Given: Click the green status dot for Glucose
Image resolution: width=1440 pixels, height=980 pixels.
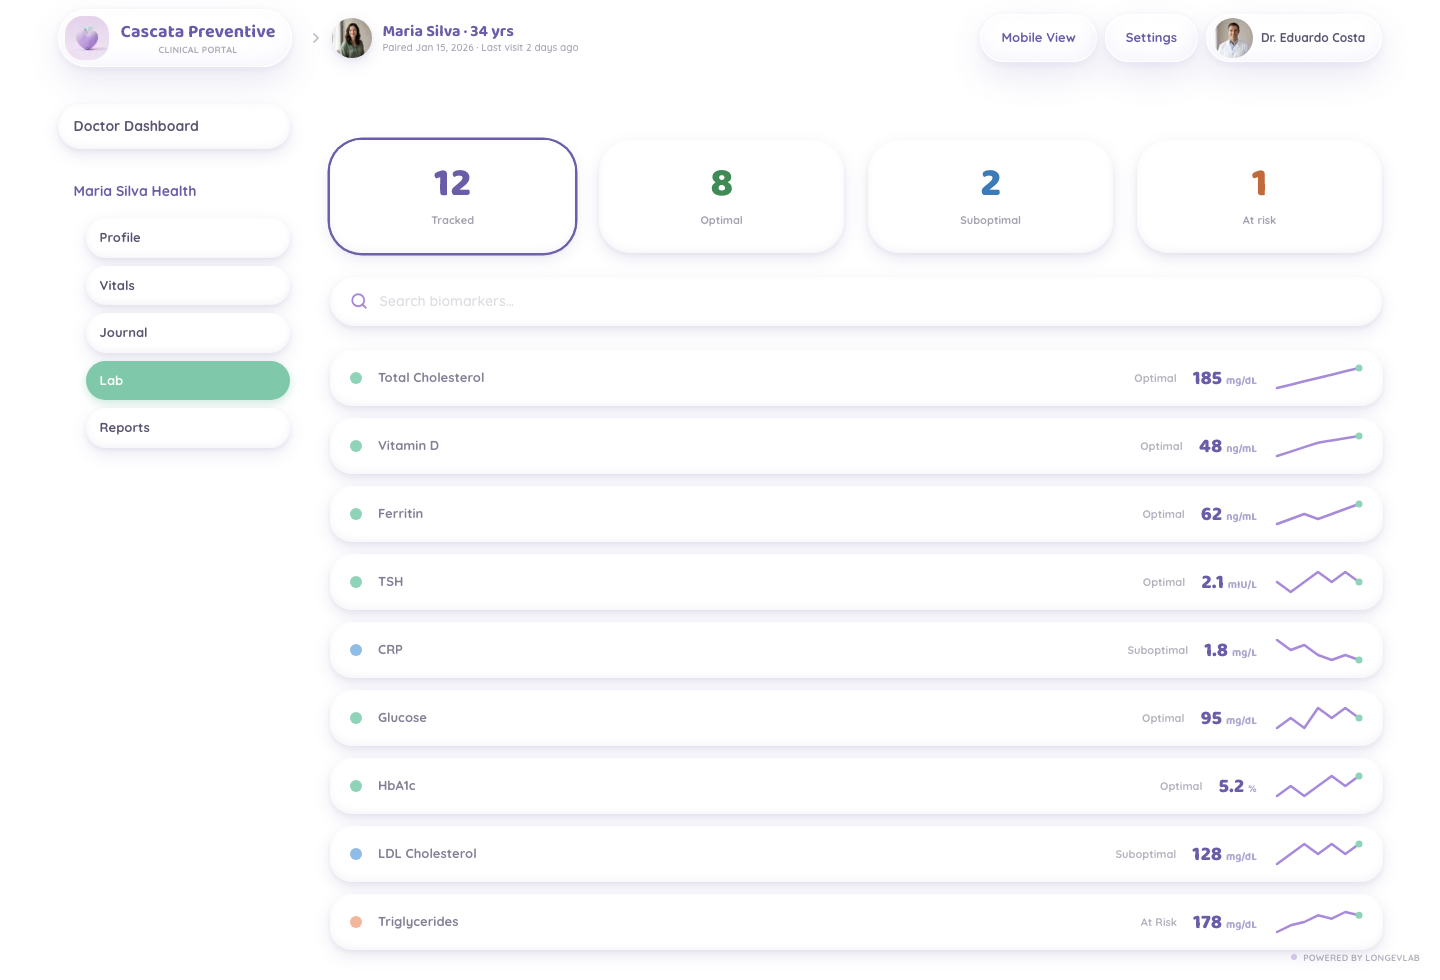Looking at the screenshot, I should (356, 718).
